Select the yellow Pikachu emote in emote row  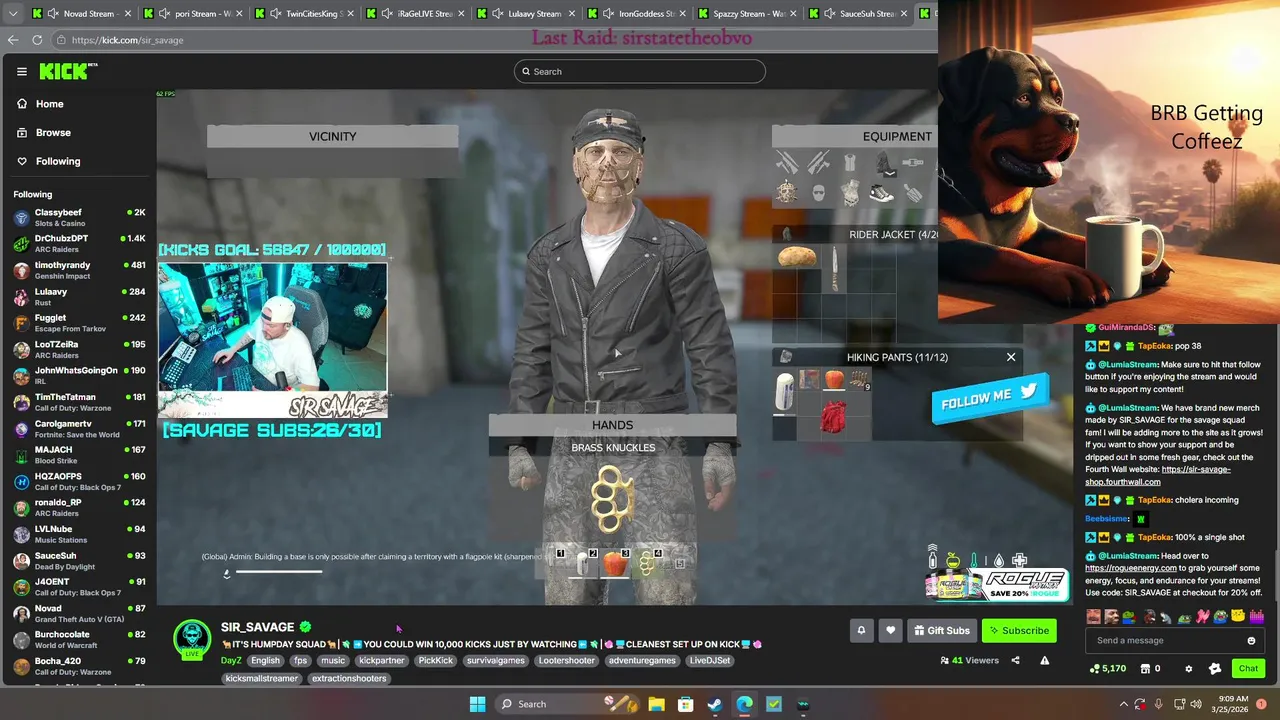[x=1238, y=617]
